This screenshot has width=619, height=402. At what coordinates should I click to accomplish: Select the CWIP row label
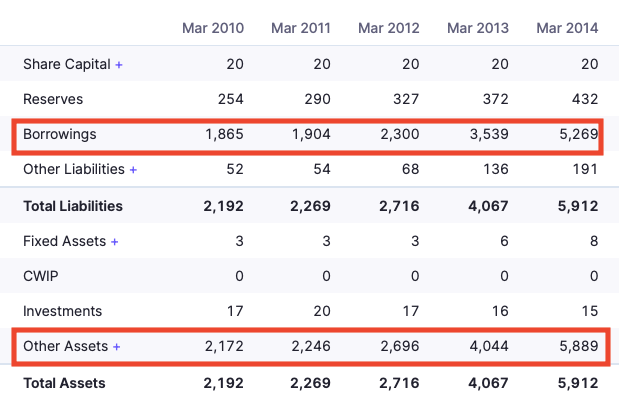(x=41, y=276)
